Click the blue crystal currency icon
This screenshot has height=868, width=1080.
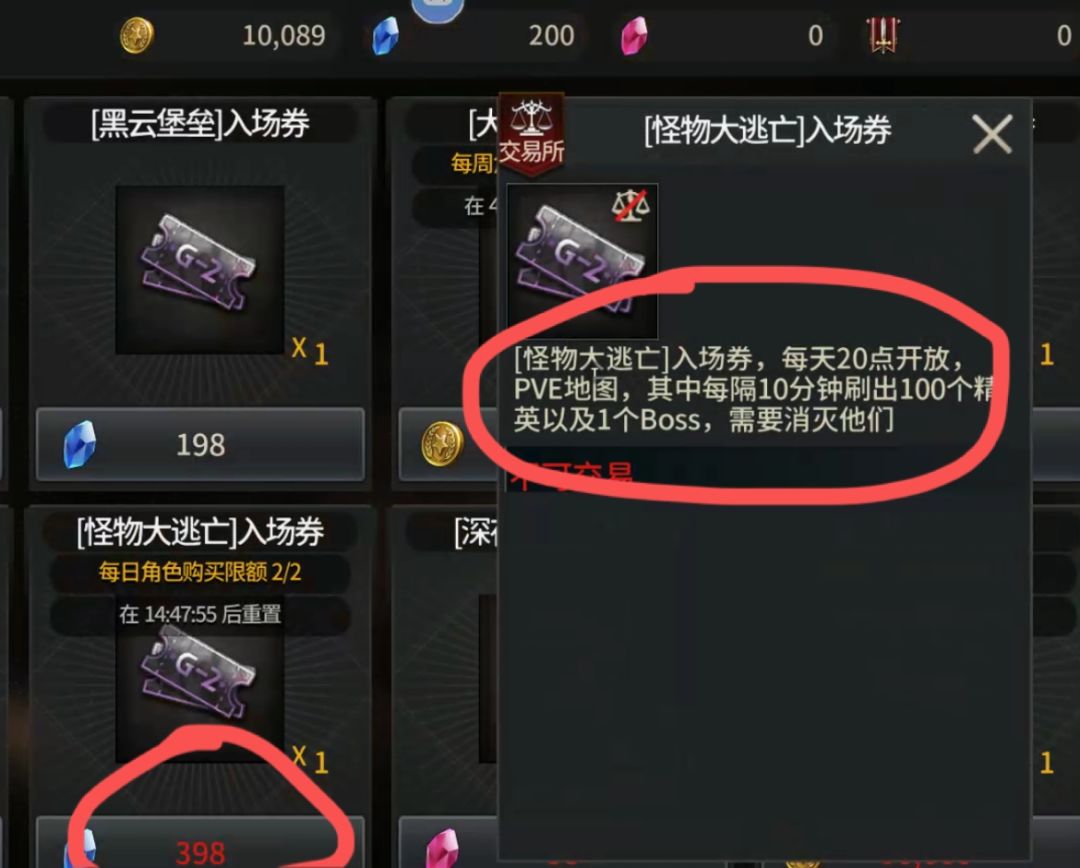coord(386,36)
